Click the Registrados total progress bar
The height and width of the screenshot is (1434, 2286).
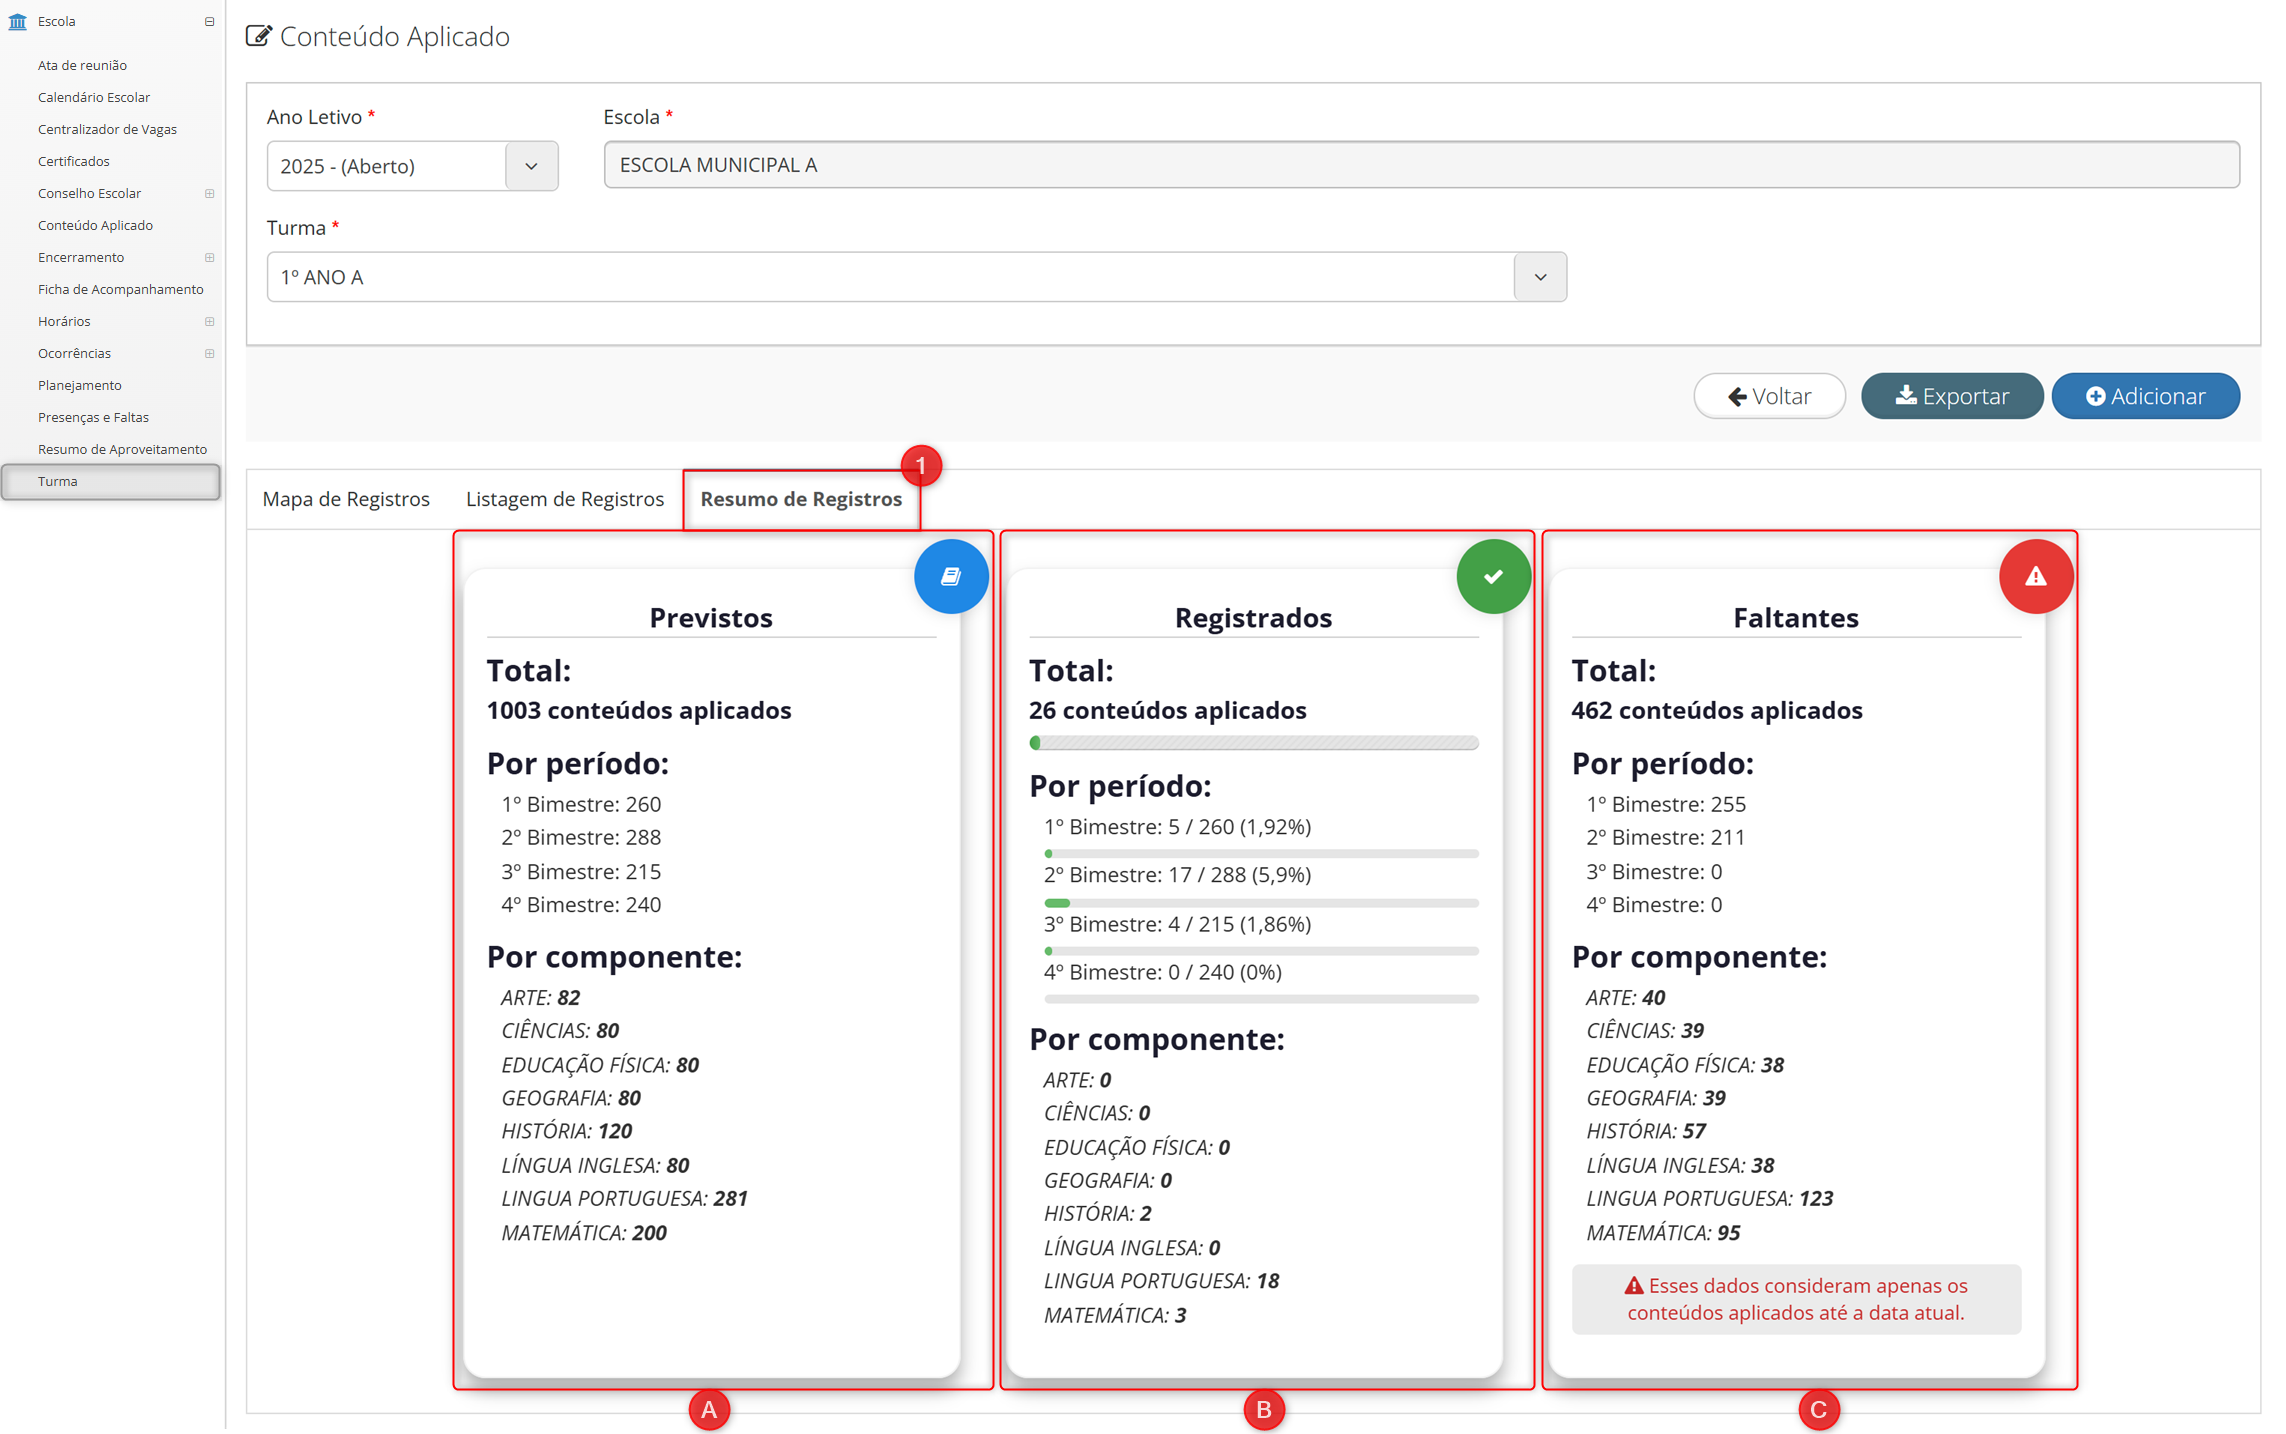[1253, 743]
